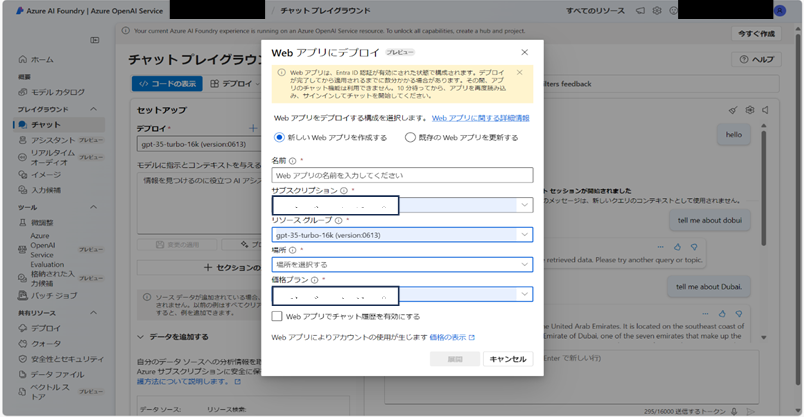Open 入力候補 playground in the sidebar
Viewport: 804px width, 418px height.
pos(40,190)
